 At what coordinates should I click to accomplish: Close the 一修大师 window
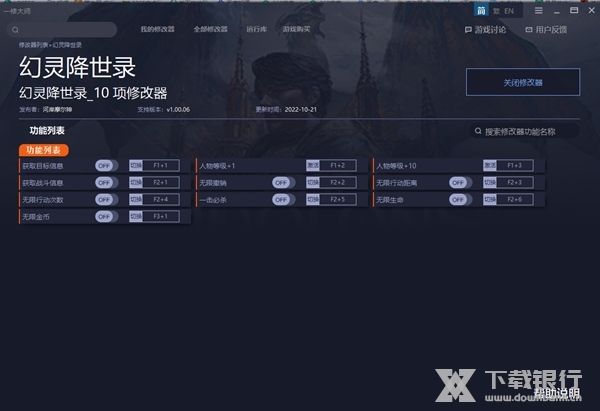tap(592, 10)
